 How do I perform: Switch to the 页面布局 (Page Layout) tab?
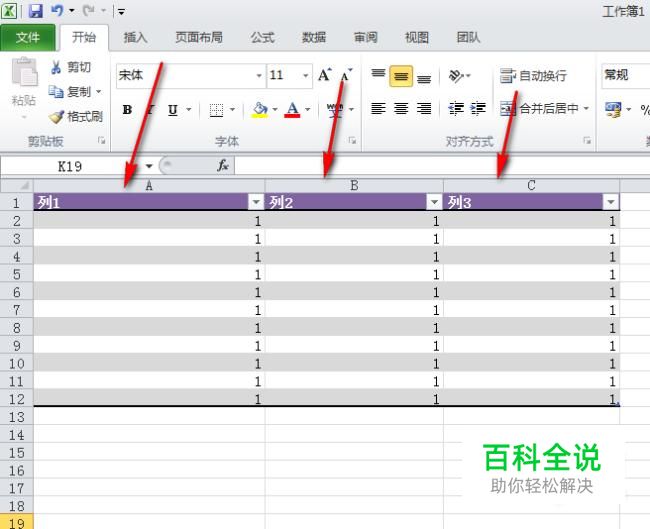[x=199, y=38]
